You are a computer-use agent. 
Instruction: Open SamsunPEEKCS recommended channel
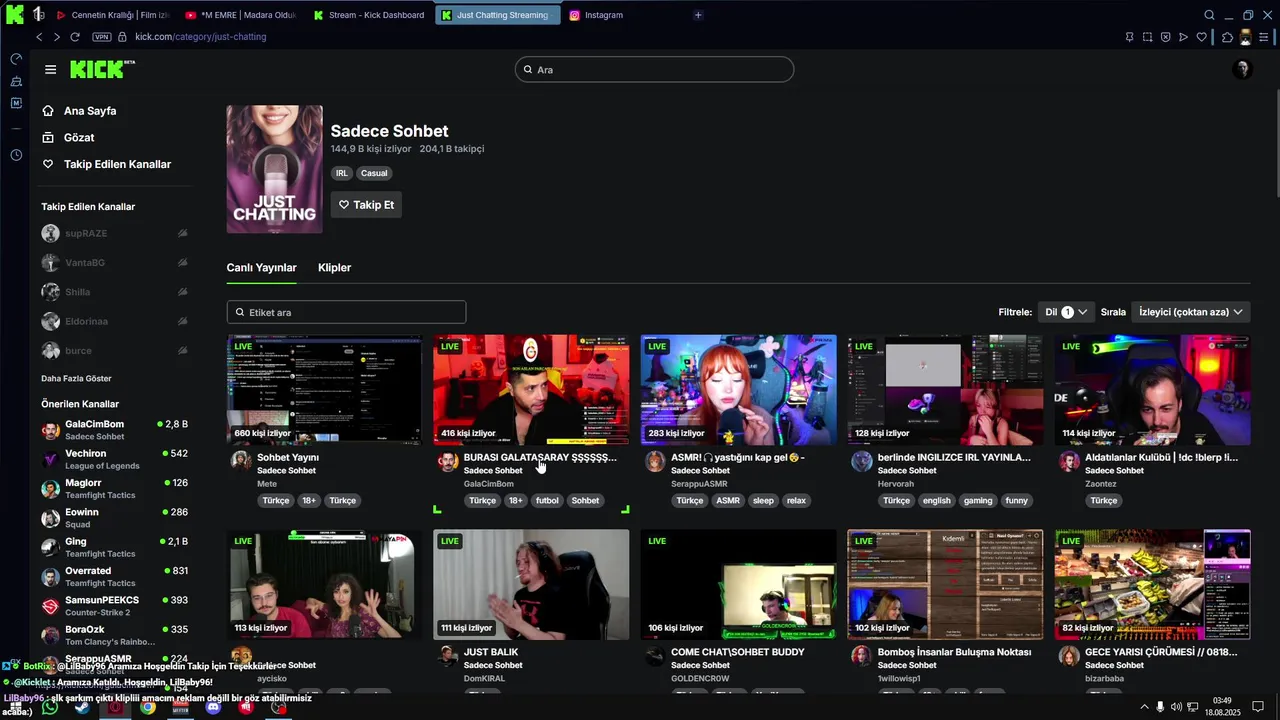[x=114, y=605]
